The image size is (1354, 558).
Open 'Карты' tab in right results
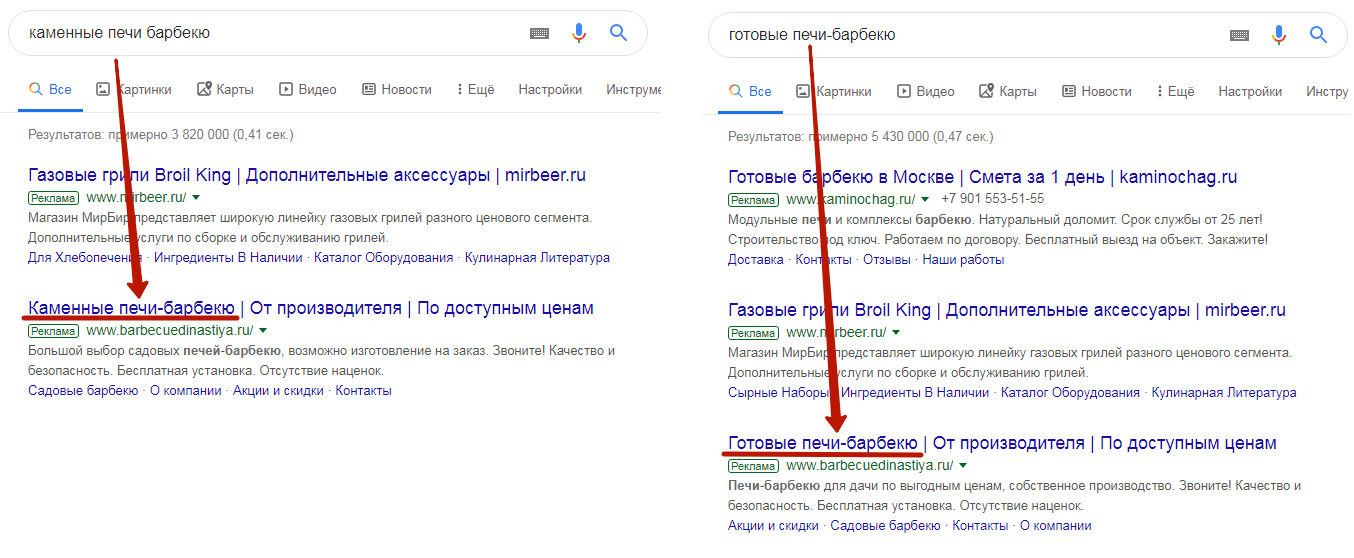pos(1008,91)
